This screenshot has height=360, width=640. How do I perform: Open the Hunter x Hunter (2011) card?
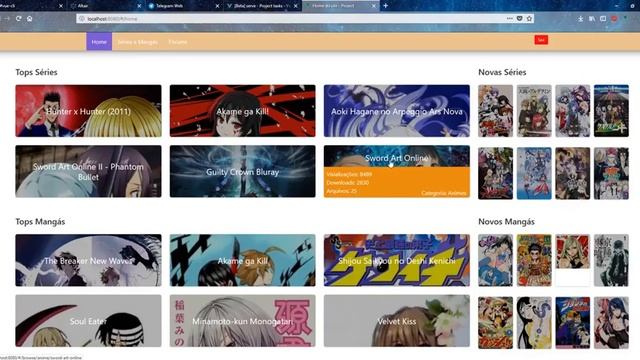point(88,111)
